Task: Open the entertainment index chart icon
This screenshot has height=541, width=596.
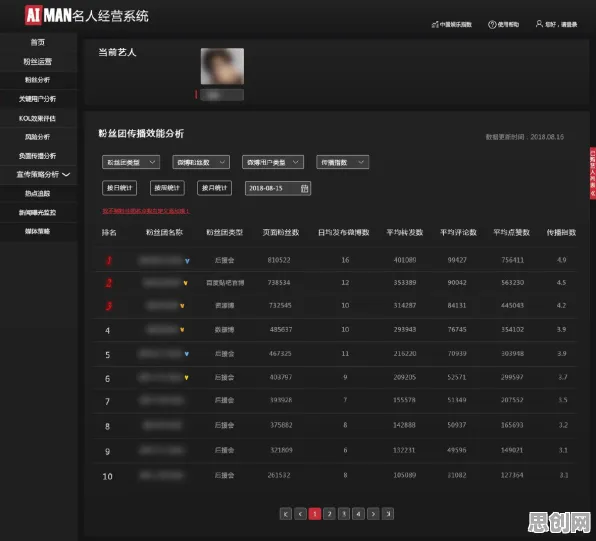Action: 435,25
